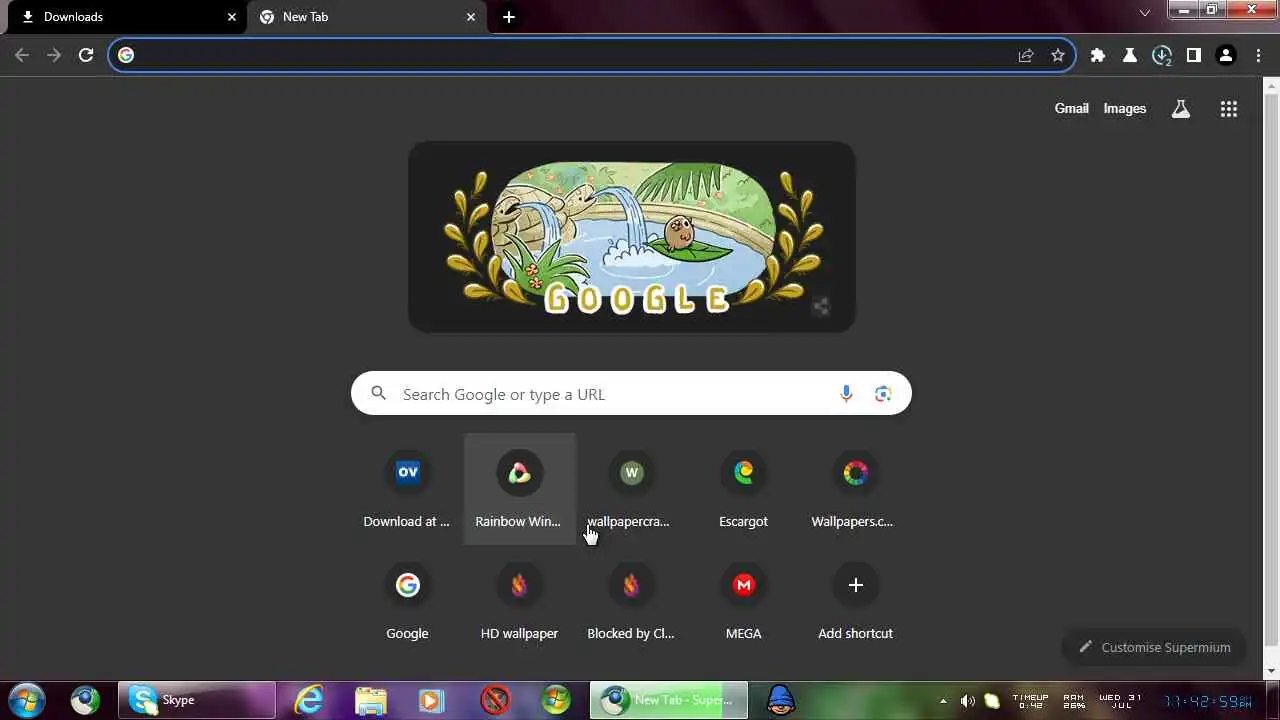Open the tab search dropdown arrow
Image resolution: width=1280 pixels, height=720 pixels.
[1145, 13]
